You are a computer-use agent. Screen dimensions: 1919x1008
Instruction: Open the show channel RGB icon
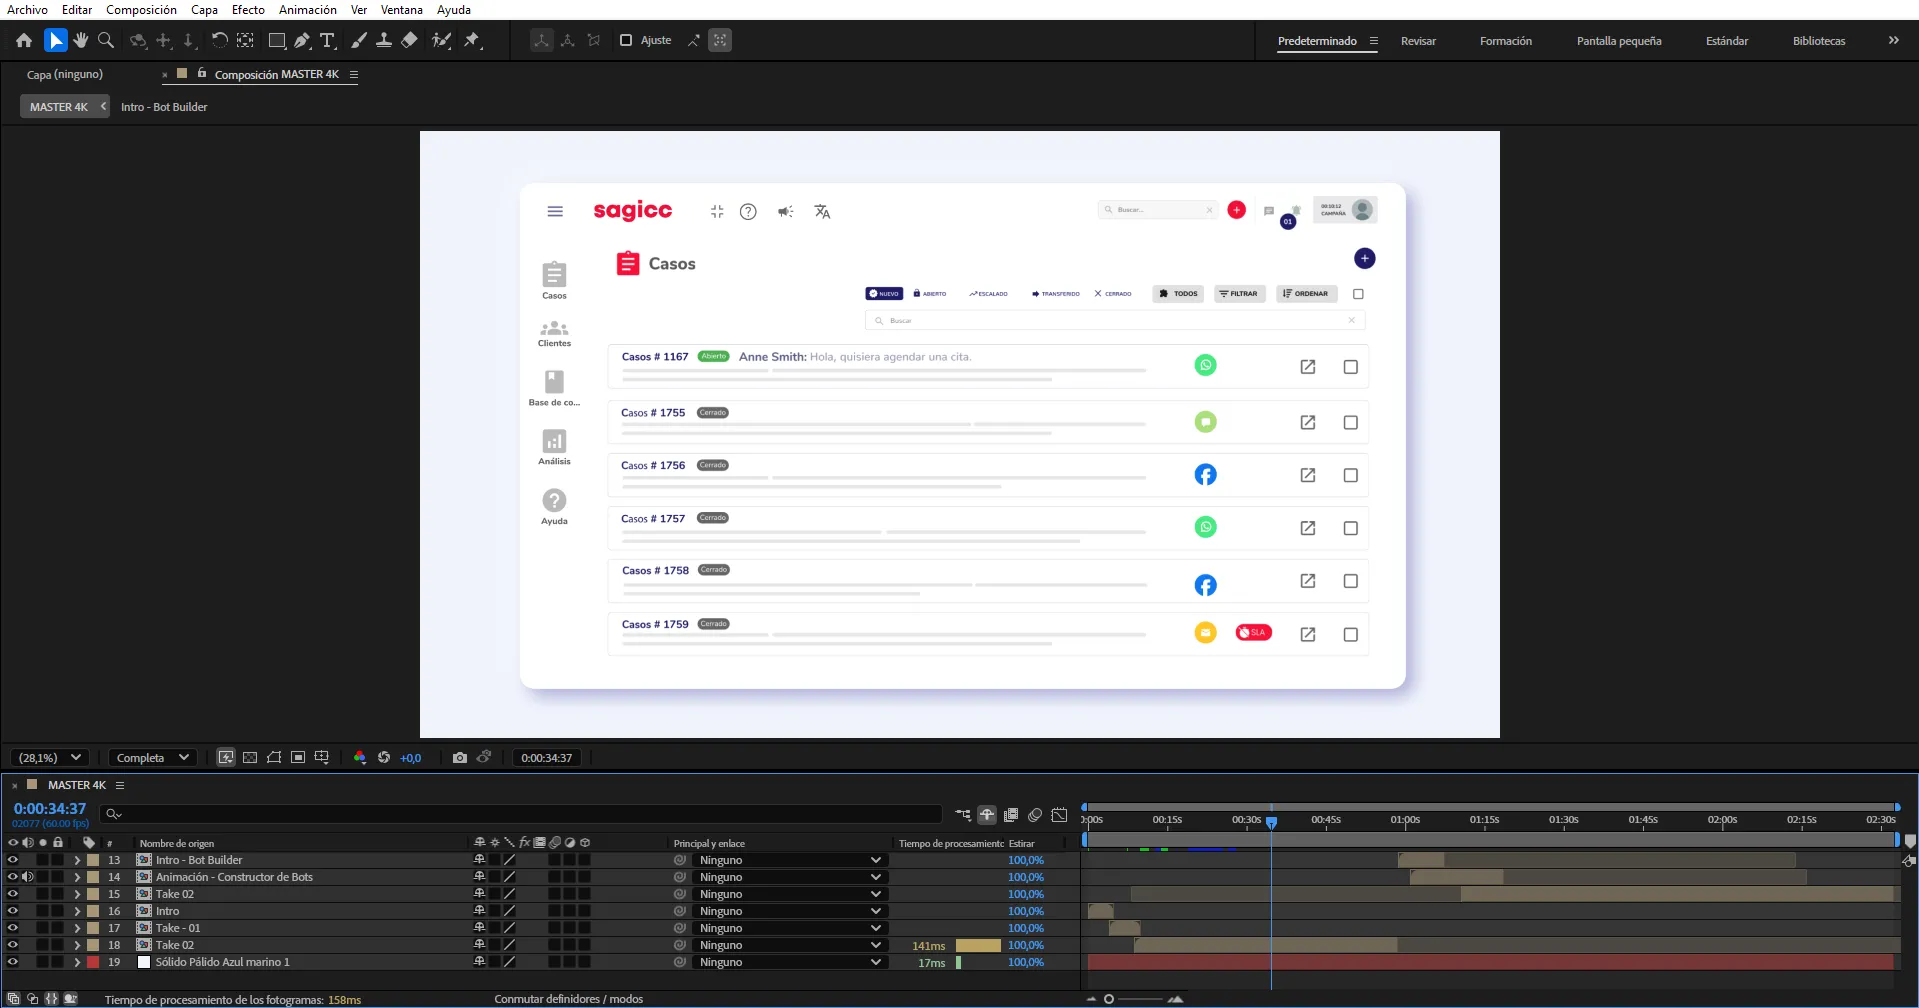click(x=360, y=758)
